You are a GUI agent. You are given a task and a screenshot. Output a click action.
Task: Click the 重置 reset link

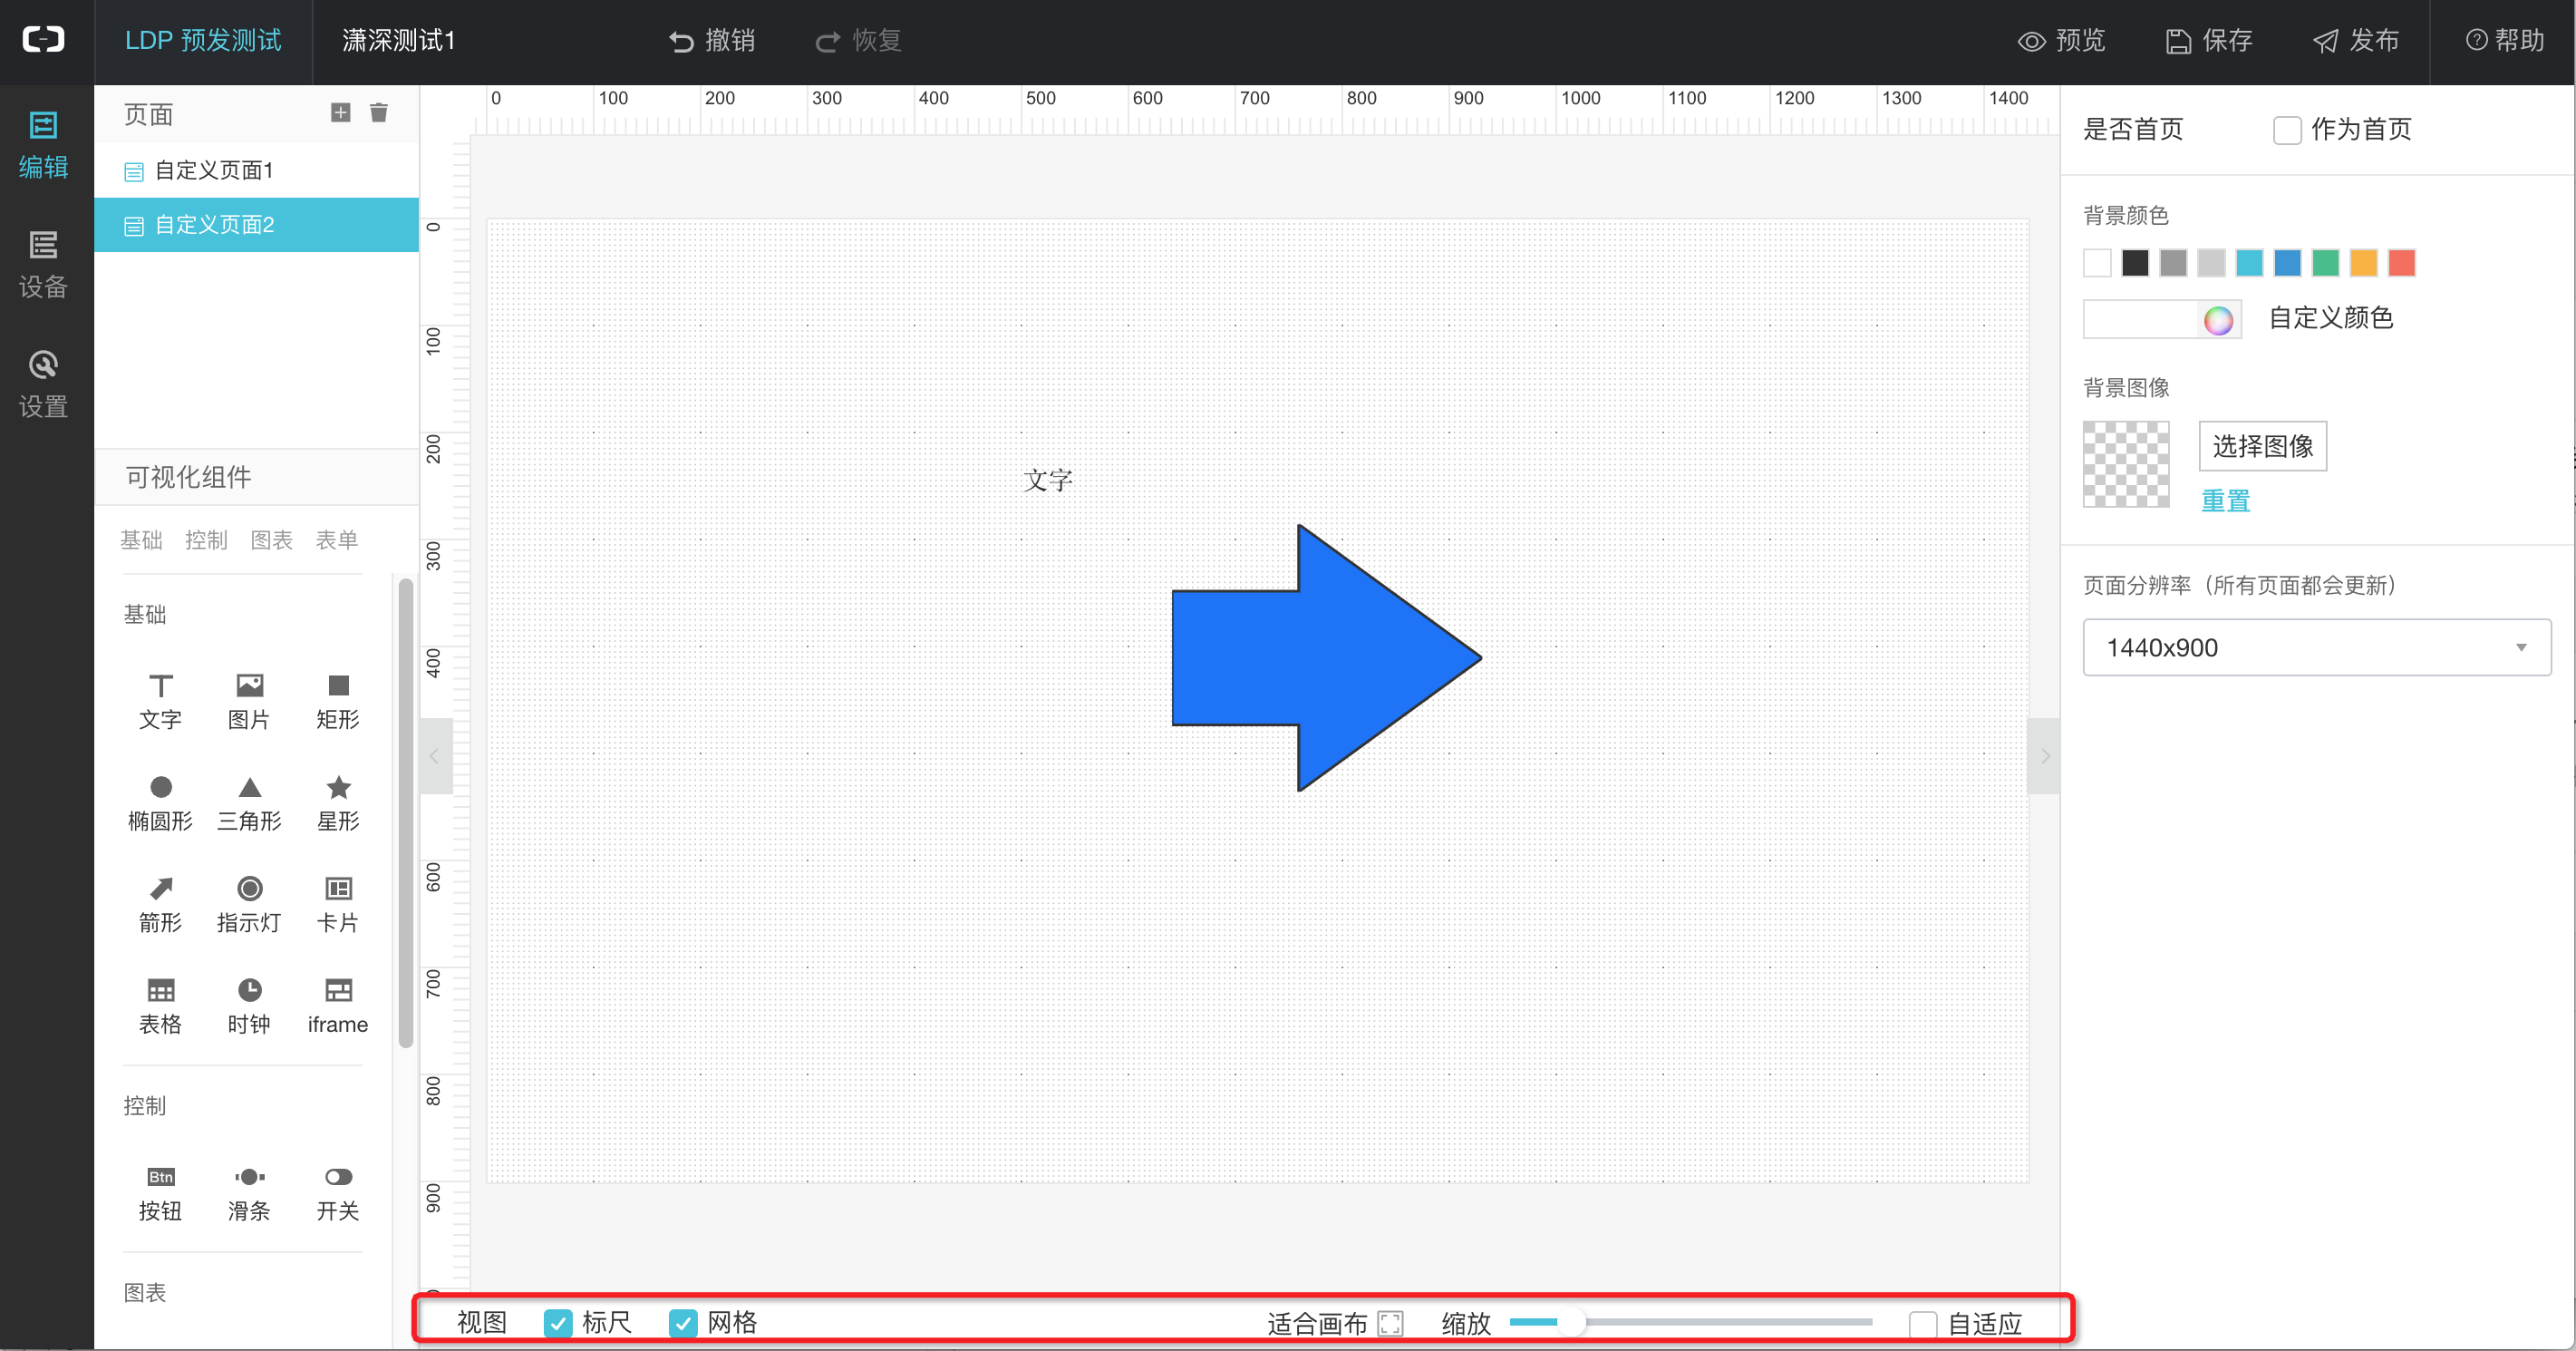[x=2225, y=500]
